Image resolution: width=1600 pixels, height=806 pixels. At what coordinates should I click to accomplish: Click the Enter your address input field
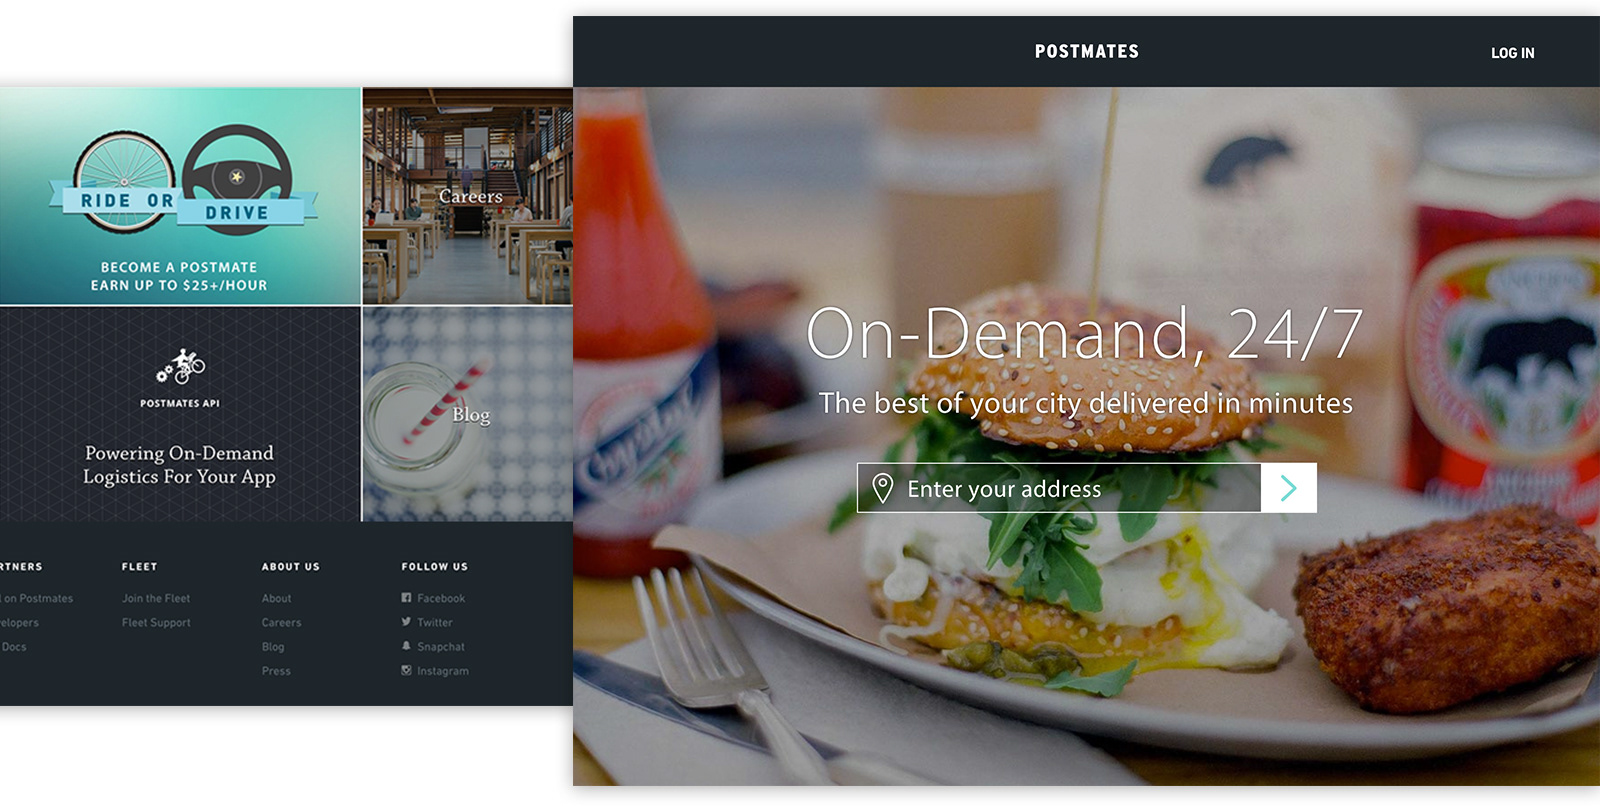pos(1059,488)
